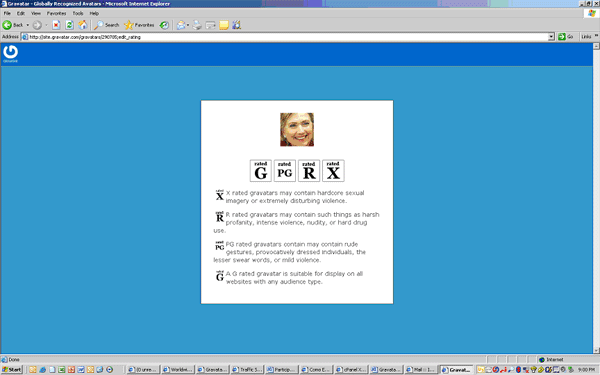Expand the Links toolbar chevron
This screenshot has width=600, height=375.
(x=596, y=36)
